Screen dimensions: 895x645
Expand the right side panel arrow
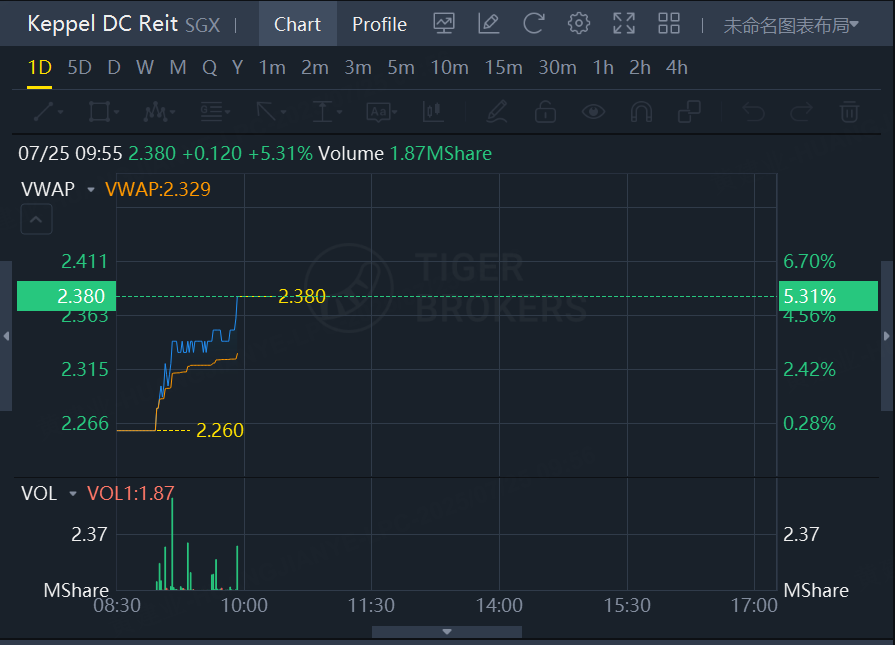coord(887,336)
